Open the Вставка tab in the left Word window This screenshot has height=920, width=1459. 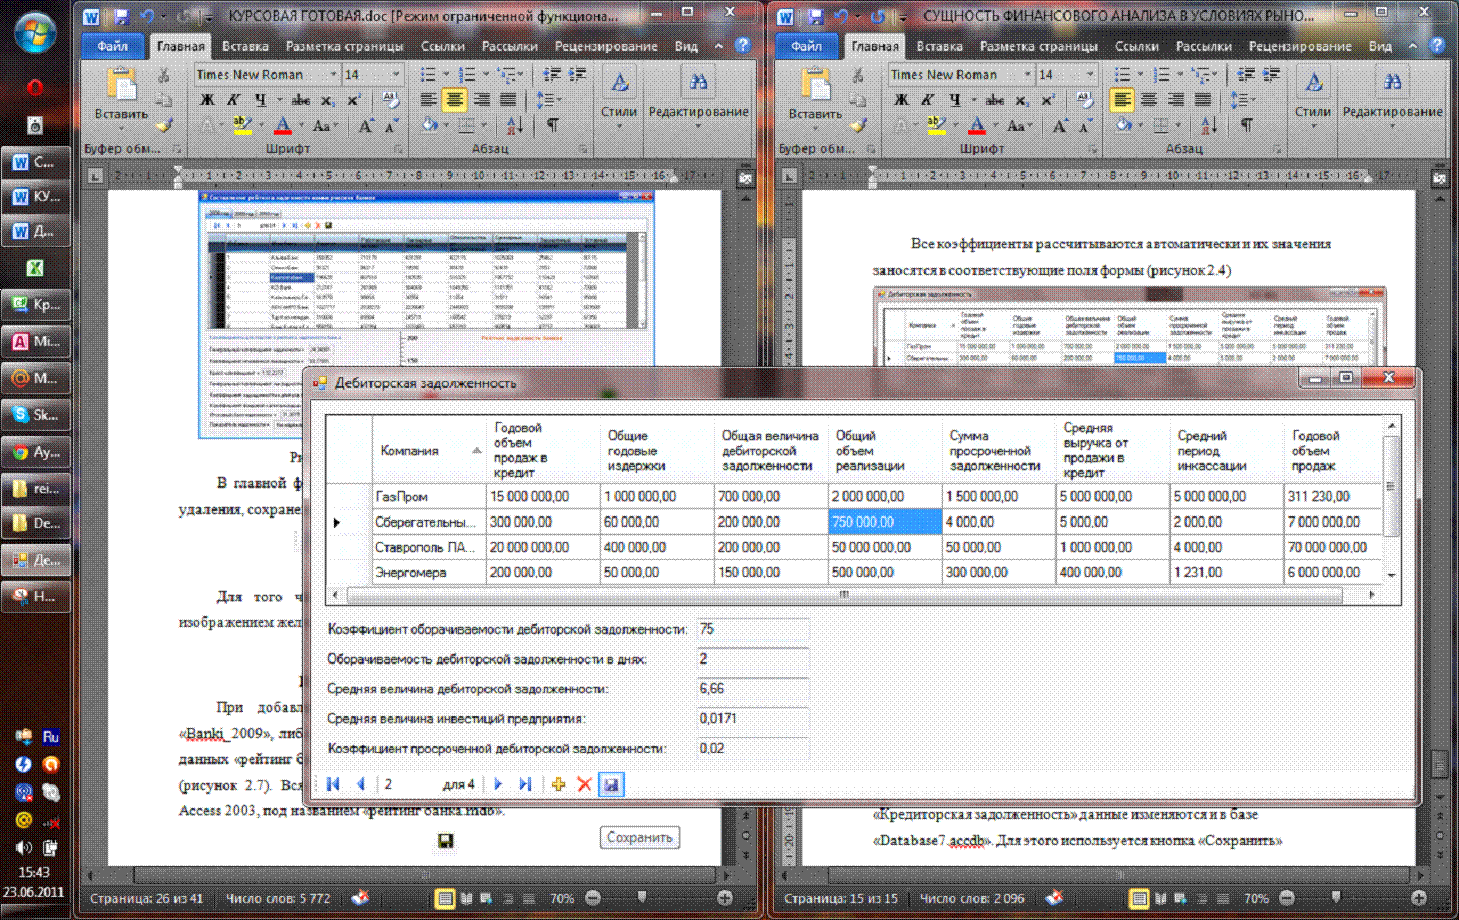(x=245, y=46)
